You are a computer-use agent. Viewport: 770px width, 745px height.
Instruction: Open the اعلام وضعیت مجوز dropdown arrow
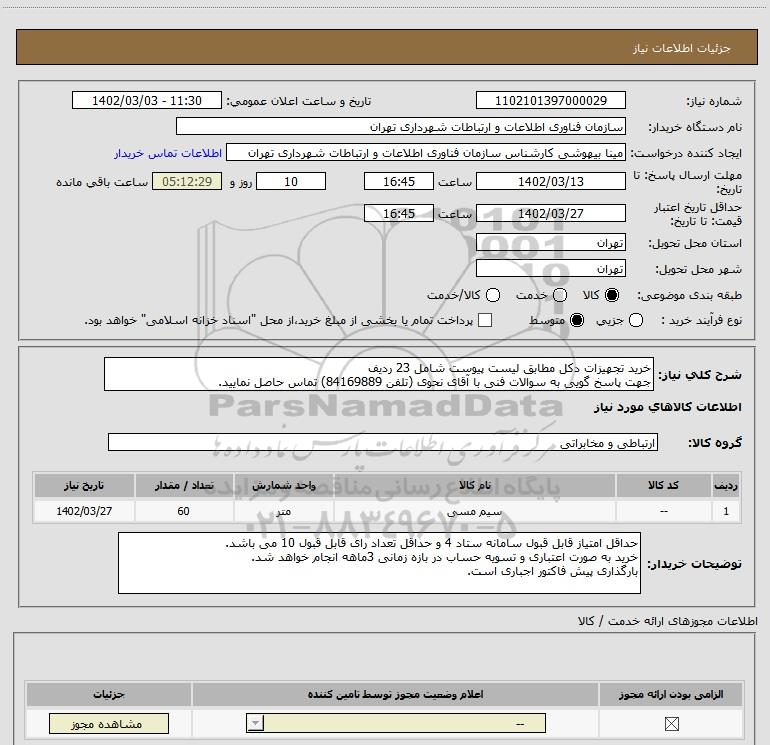click(255, 723)
